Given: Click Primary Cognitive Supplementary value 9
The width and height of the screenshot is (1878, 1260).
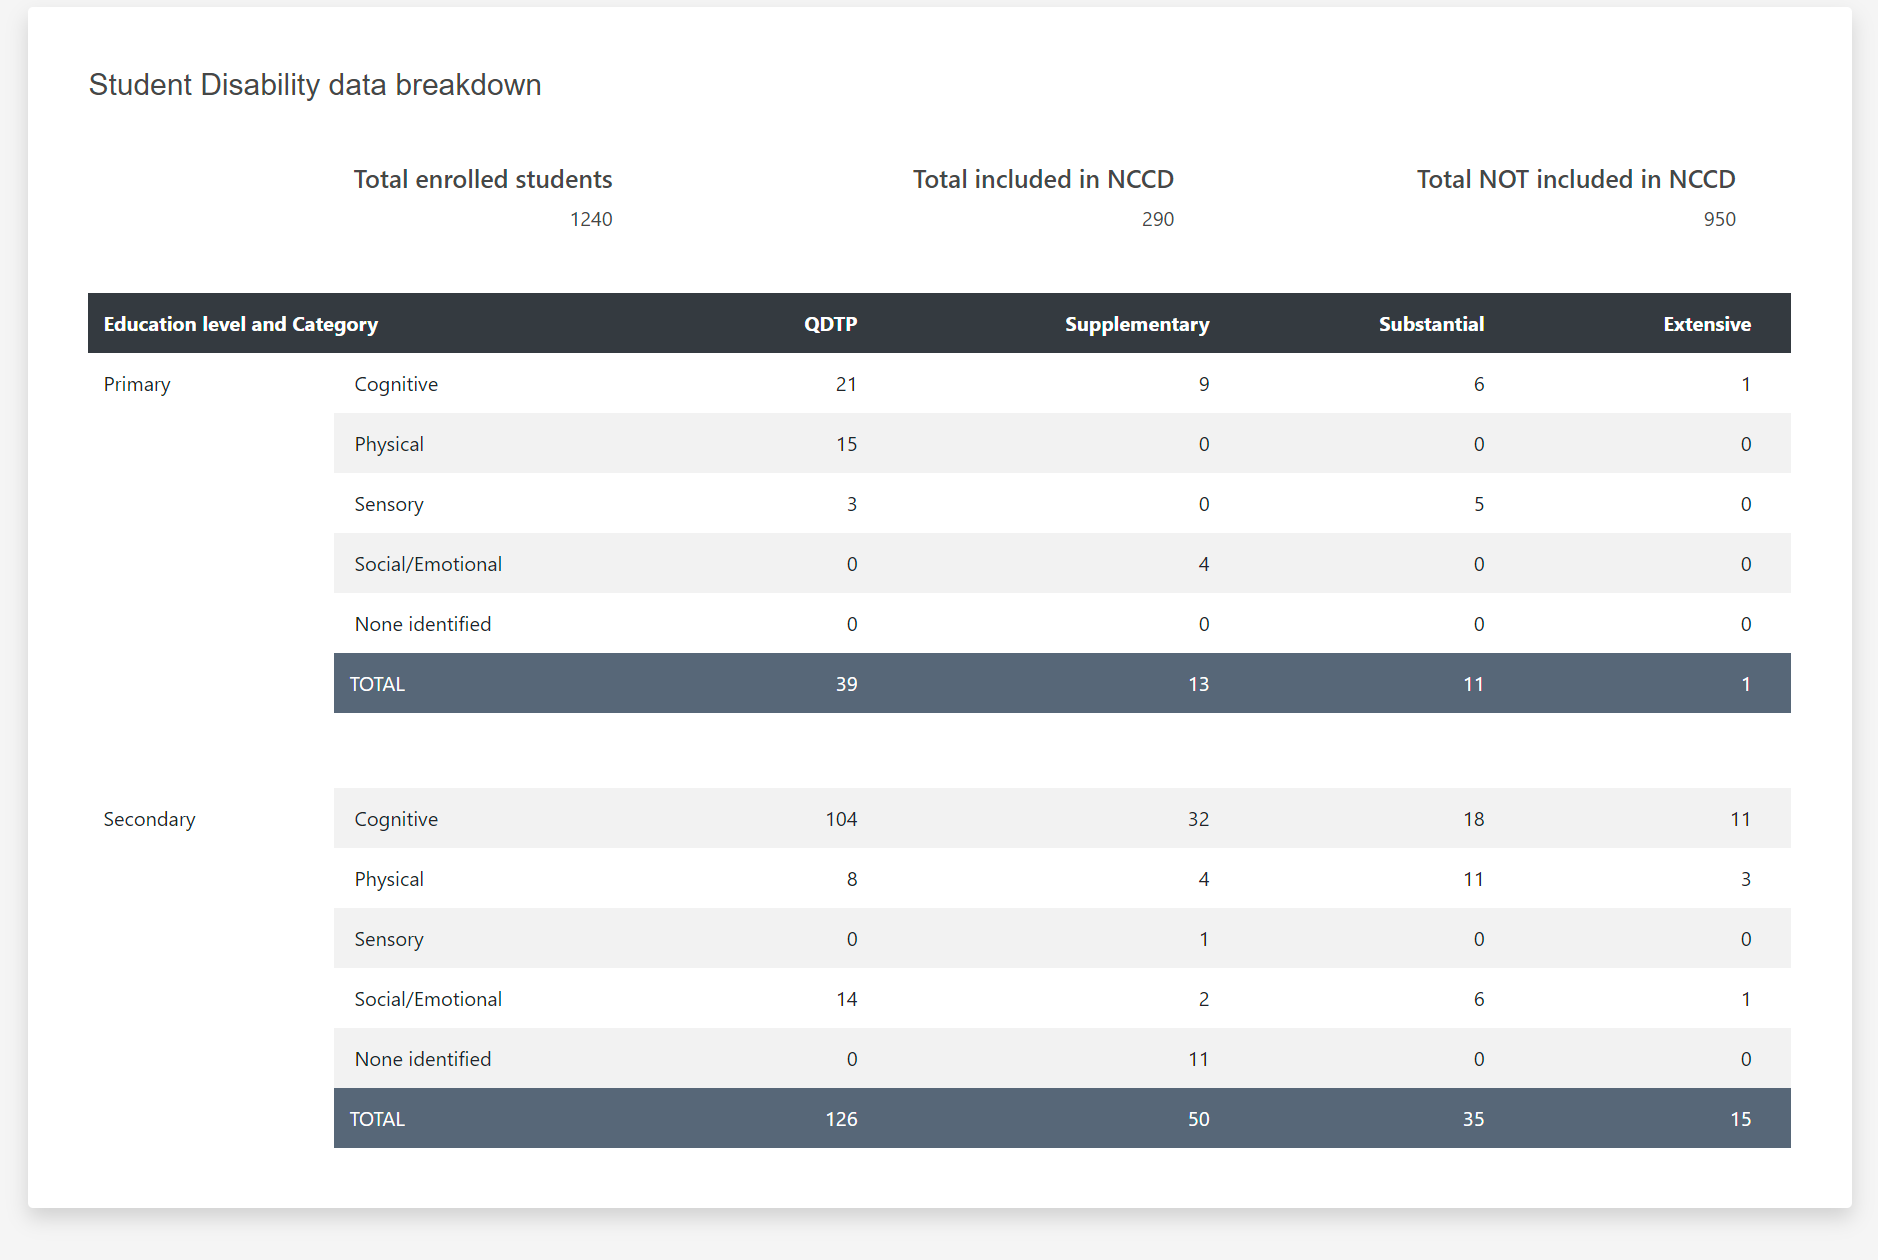Looking at the screenshot, I should point(1204,384).
